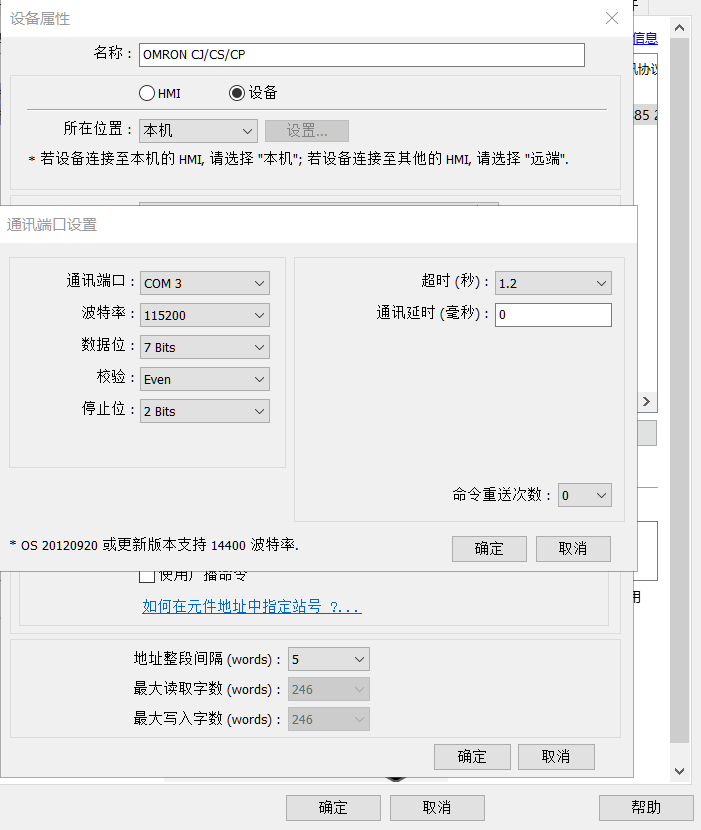Click the scroll-down arrow on right scrollbar
This screenshot has width=701, height=830.
[680, 771]
